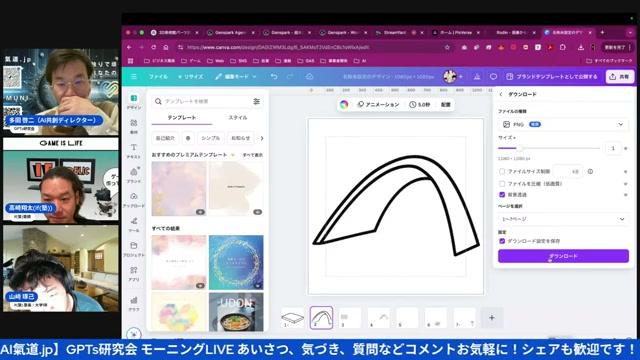Open the Canva hamburger main menu
Viewport: 640px width, 360px height.
(133, 77)
